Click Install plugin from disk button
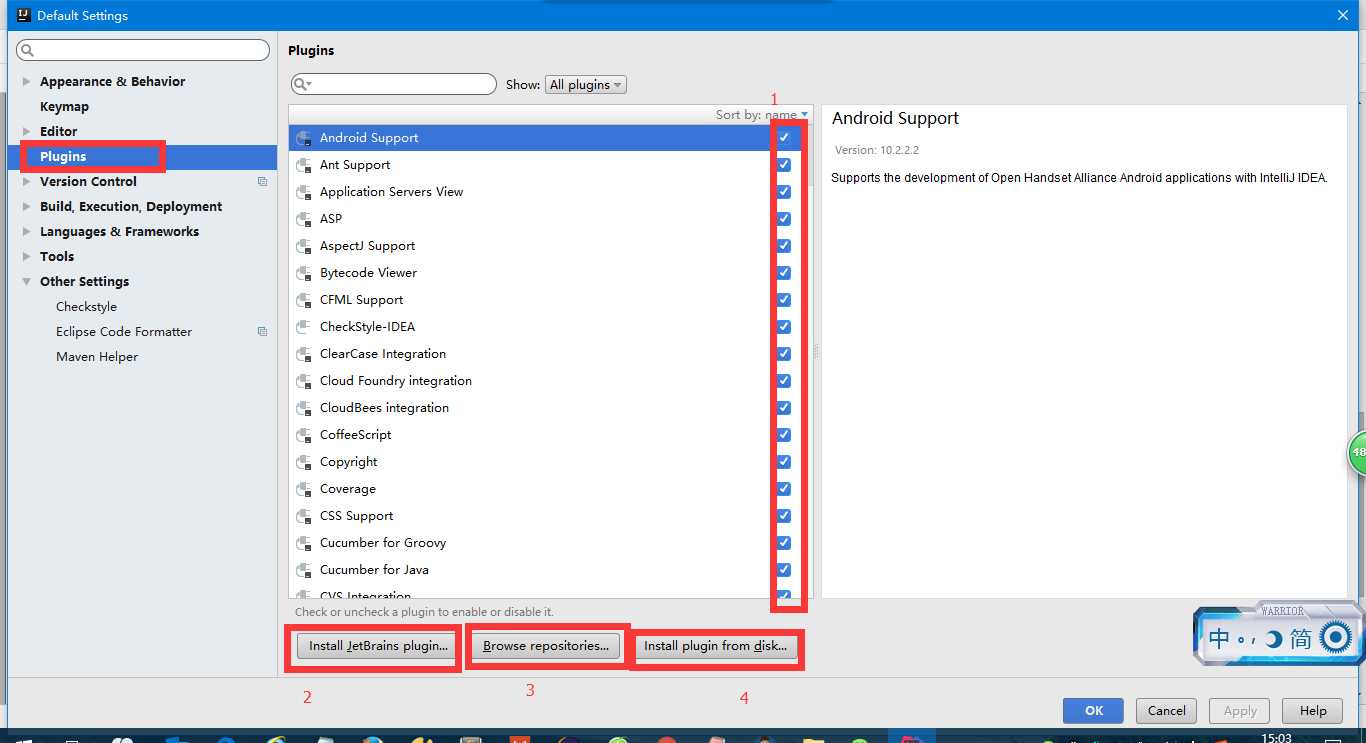The height and width of the screenshot is (743, 1366). click(715, 646)
